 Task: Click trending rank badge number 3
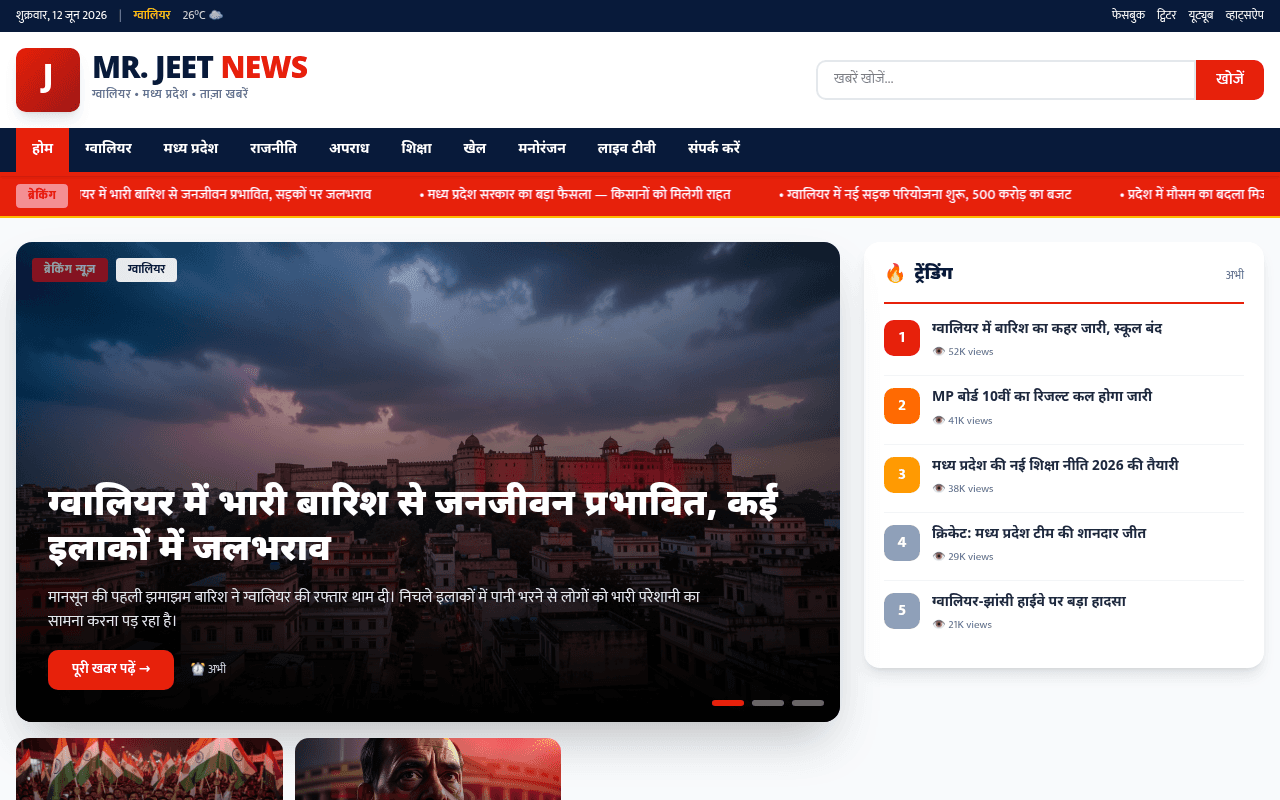pos(902,475)
